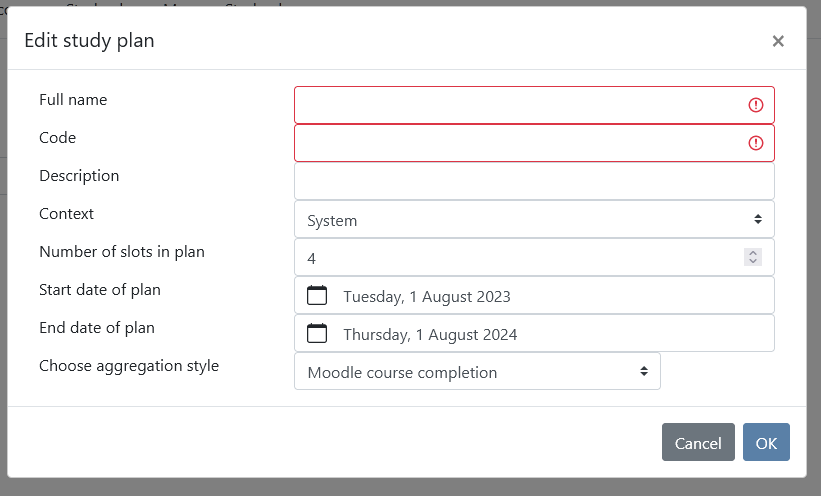This screenshot has width=821, height=496.
Task: Click the arrow on Moodle course completion select
Action: pos(644,371)
